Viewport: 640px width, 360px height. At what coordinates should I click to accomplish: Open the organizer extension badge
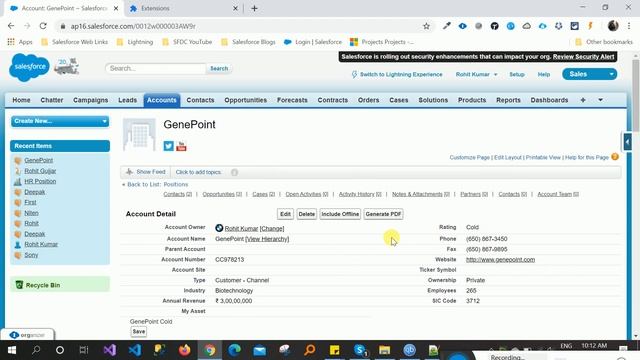pos(27,335)
